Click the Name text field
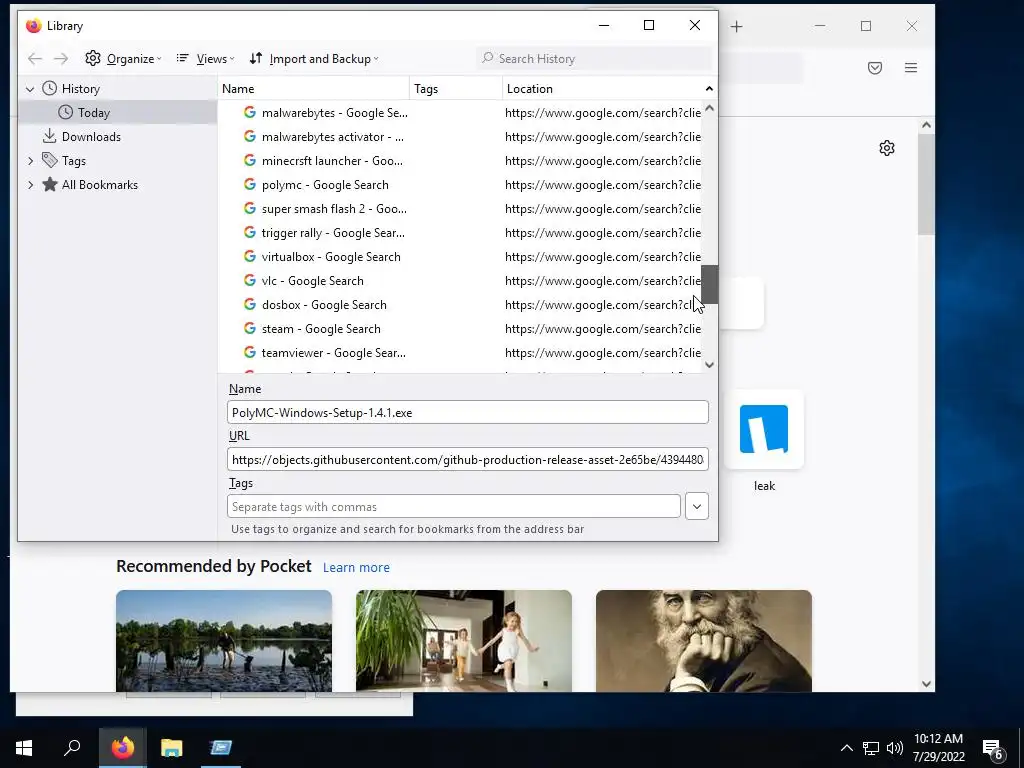This screenshot has height=768, width=1024. [468, 413]
